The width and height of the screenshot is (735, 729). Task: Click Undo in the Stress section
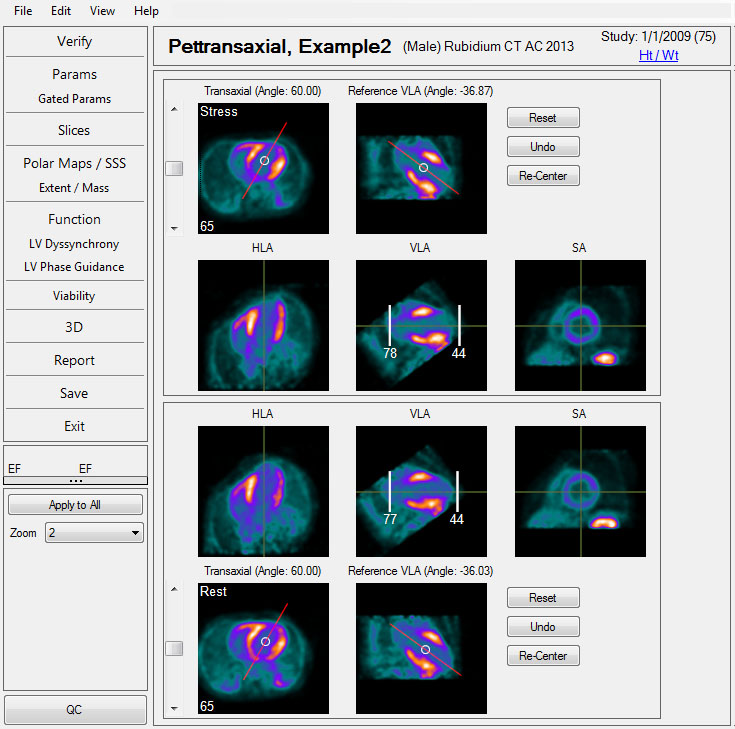[x=543, y=147]
